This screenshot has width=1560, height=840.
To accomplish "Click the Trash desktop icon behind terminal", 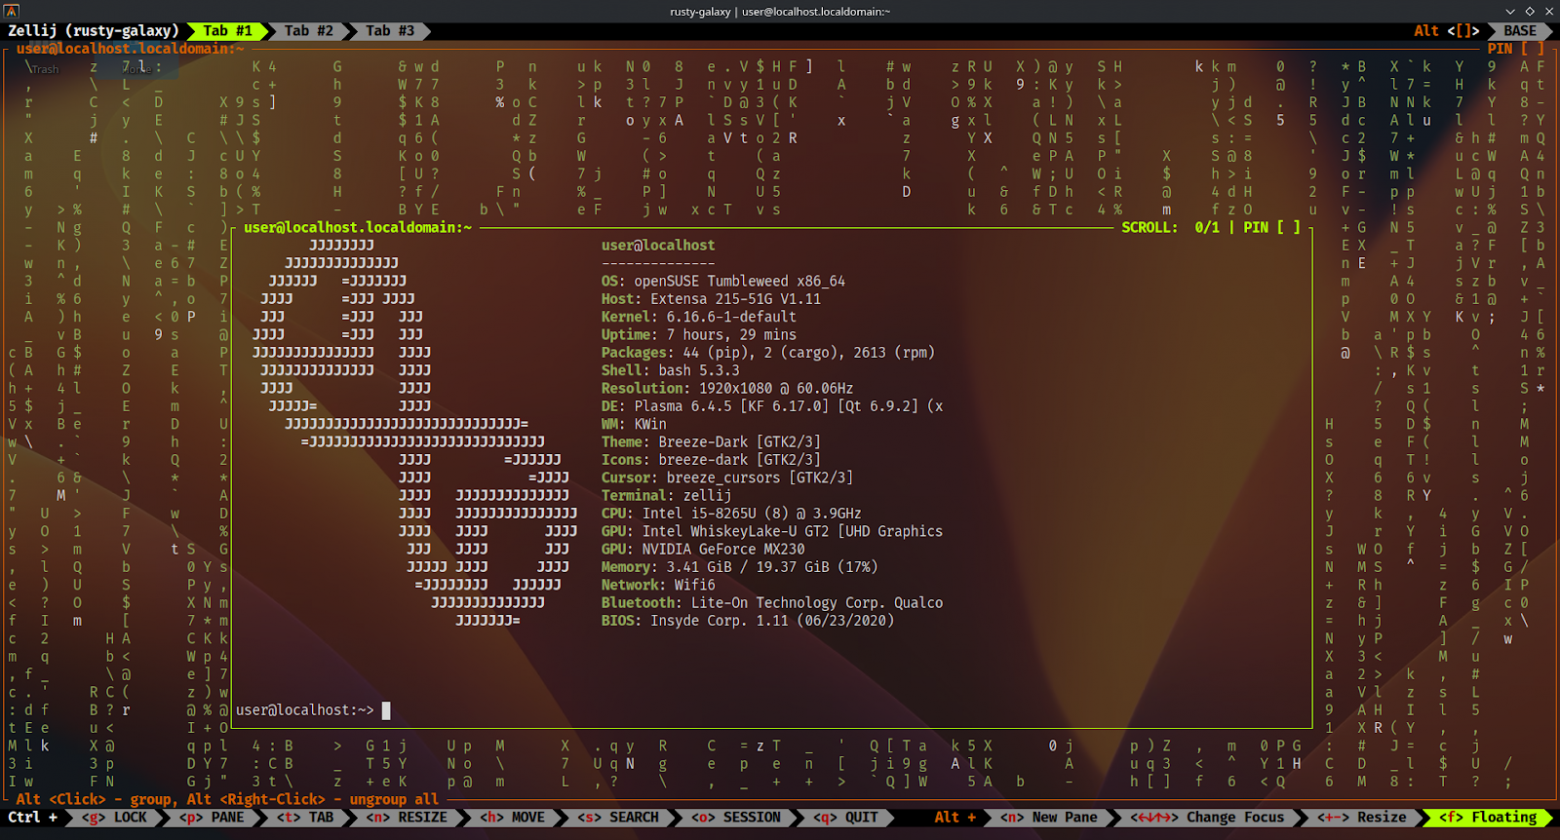I will (45, 69).
